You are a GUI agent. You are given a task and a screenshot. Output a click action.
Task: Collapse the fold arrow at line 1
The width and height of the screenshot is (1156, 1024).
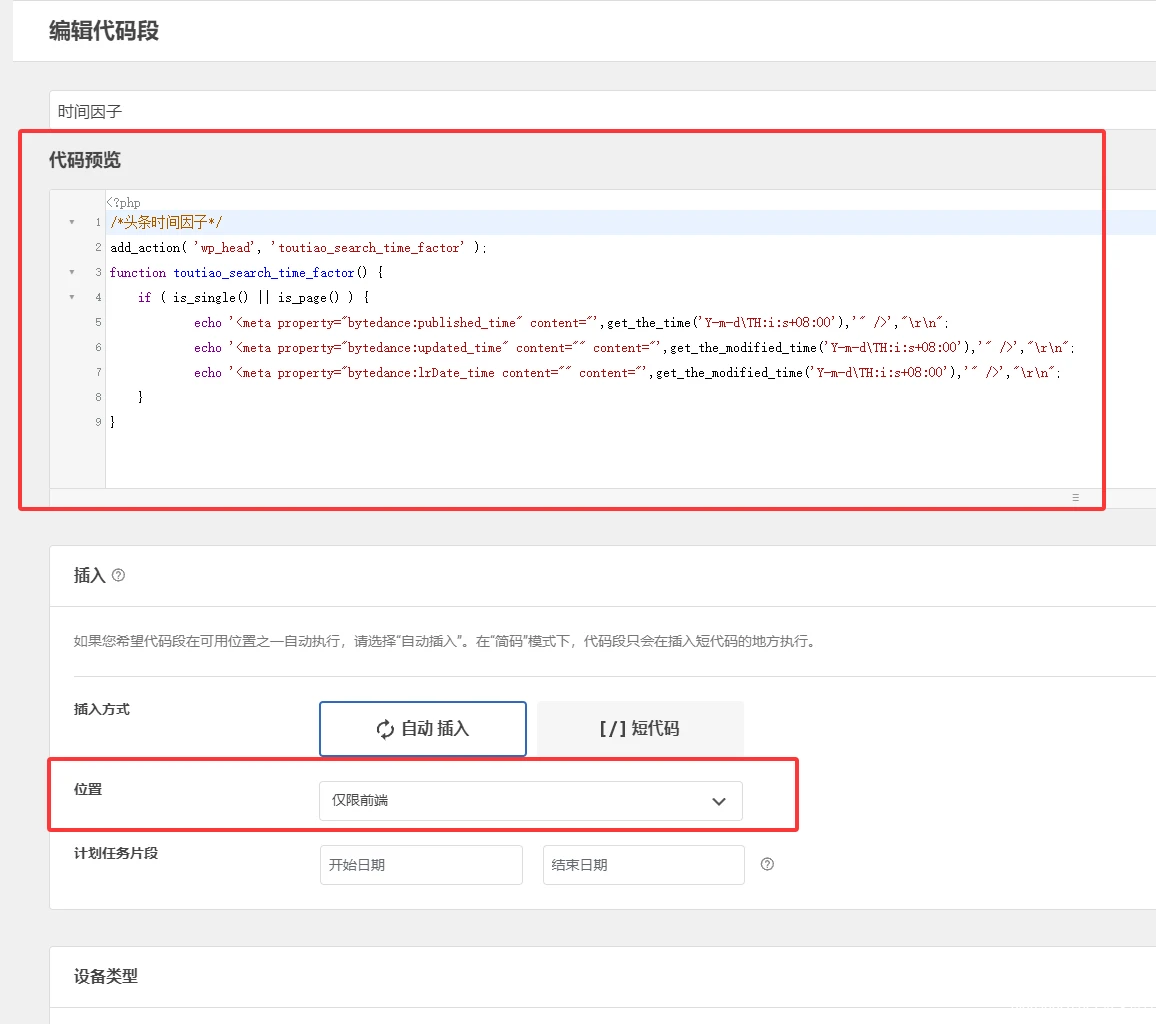click(x=72, y=223)
